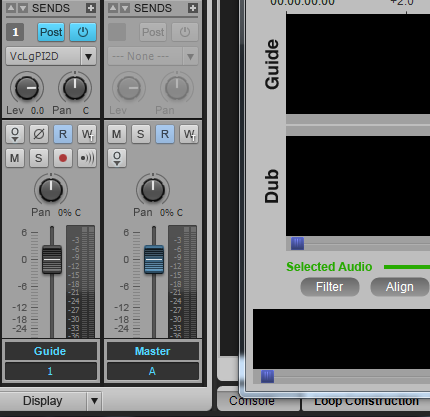Arm the Guide track for recording
This screenshot has width=430, height=417.
tap(63, 158)
